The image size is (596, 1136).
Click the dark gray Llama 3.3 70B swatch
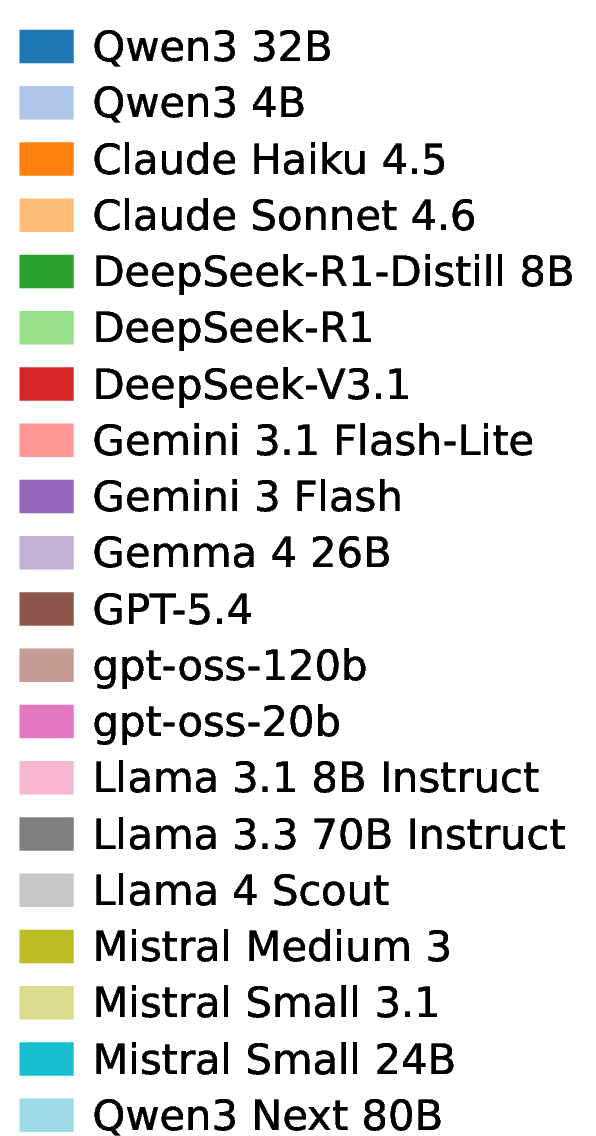click(46, 834)
